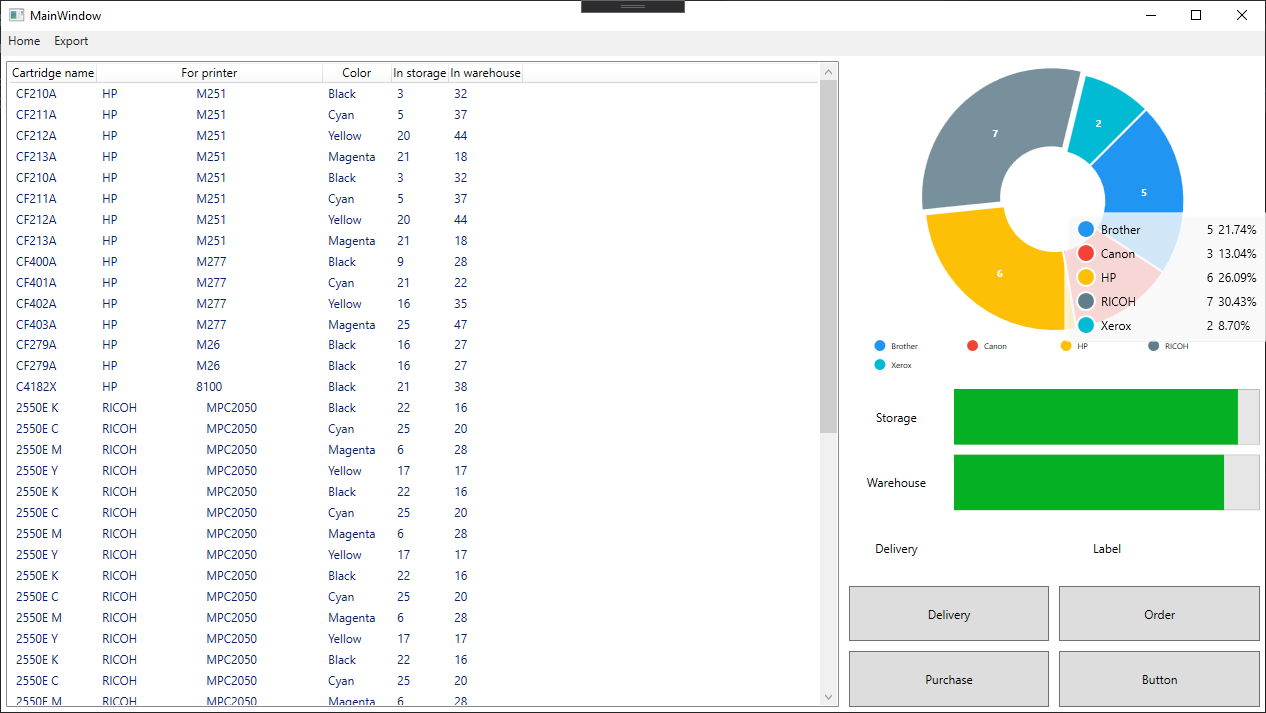Click the 30.43% RICOH percentage in tooltip
Screen dimensions: 1266x713
click(1237, 301)
